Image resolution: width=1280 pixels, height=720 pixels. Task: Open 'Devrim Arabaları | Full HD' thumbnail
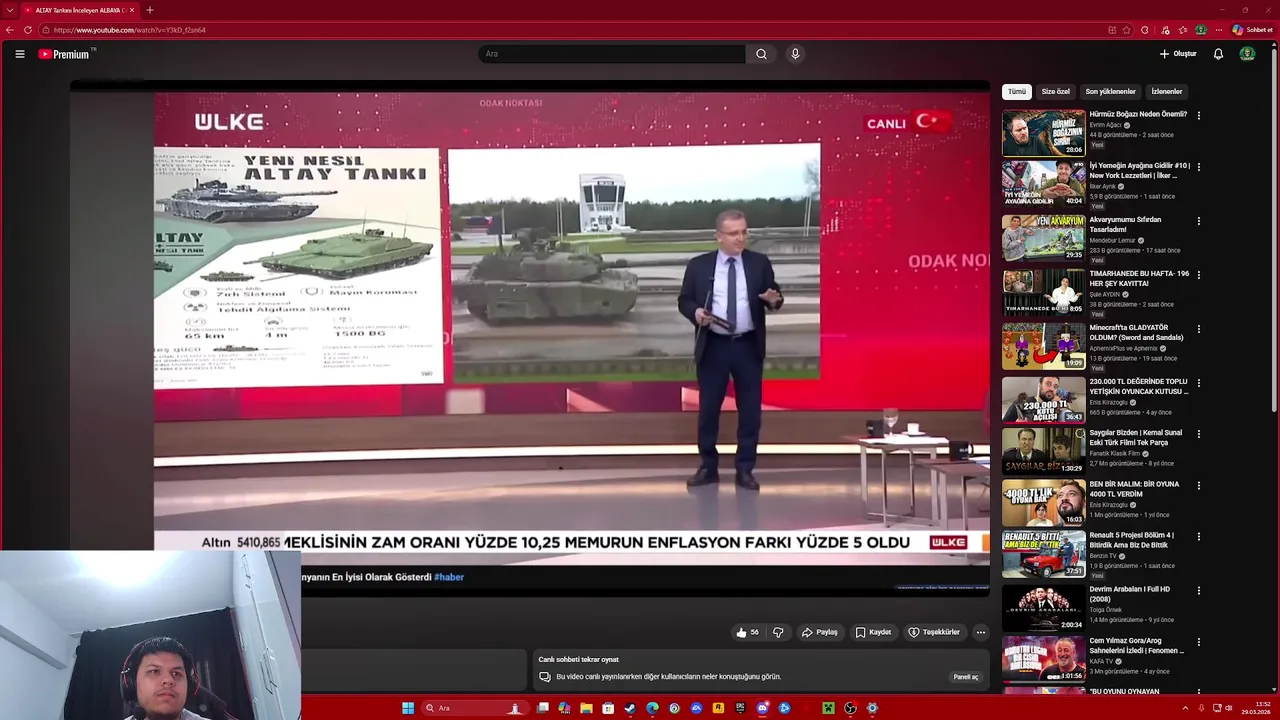click(x=1043, y=607)
